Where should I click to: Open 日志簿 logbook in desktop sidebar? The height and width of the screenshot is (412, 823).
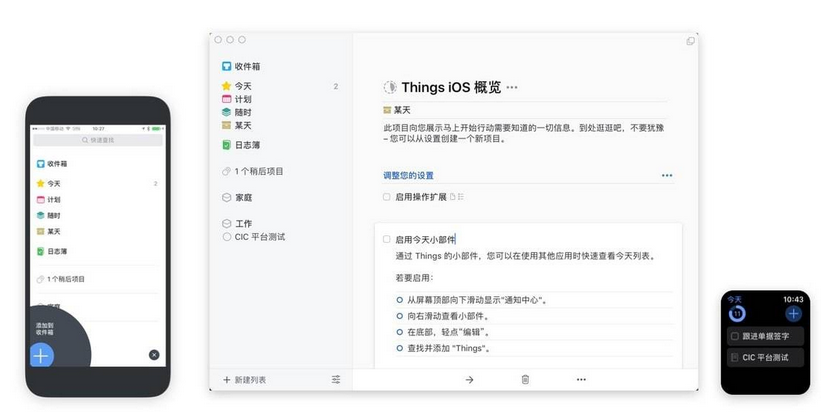click(241, 145)
